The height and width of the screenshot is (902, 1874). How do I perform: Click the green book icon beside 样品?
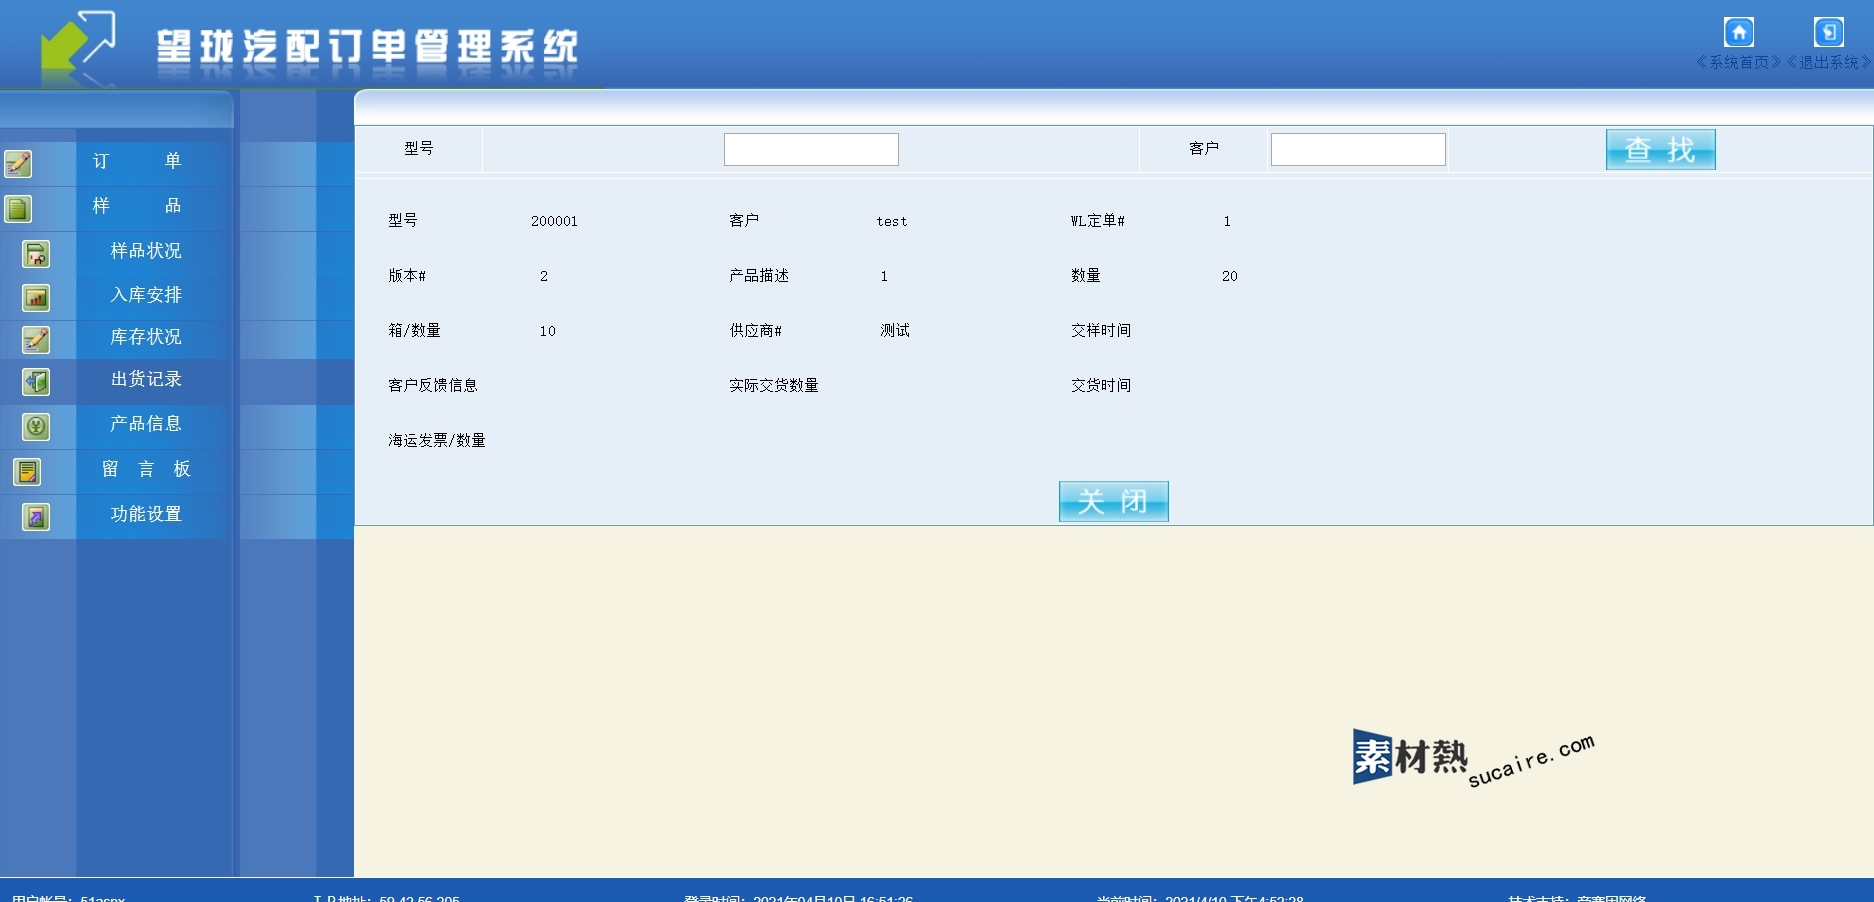pos(18,209)
